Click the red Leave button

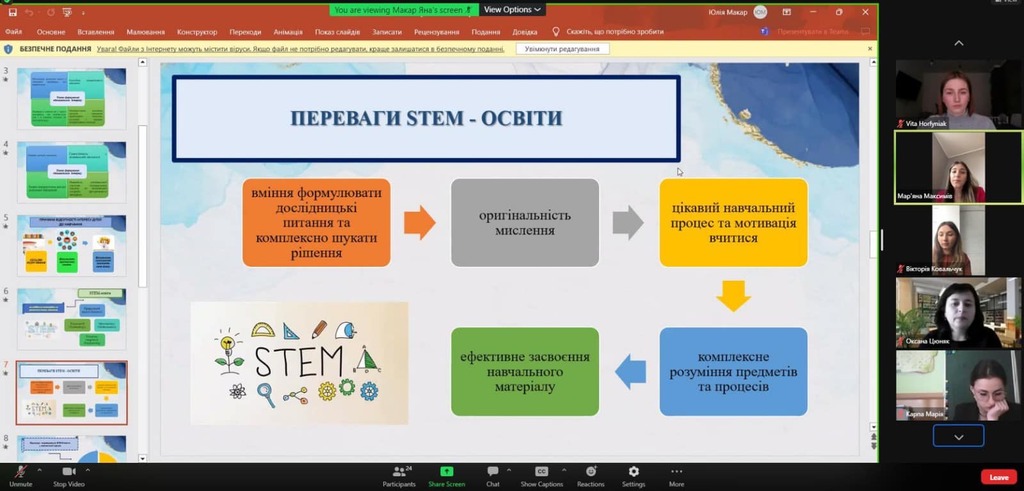click(997, 477)
